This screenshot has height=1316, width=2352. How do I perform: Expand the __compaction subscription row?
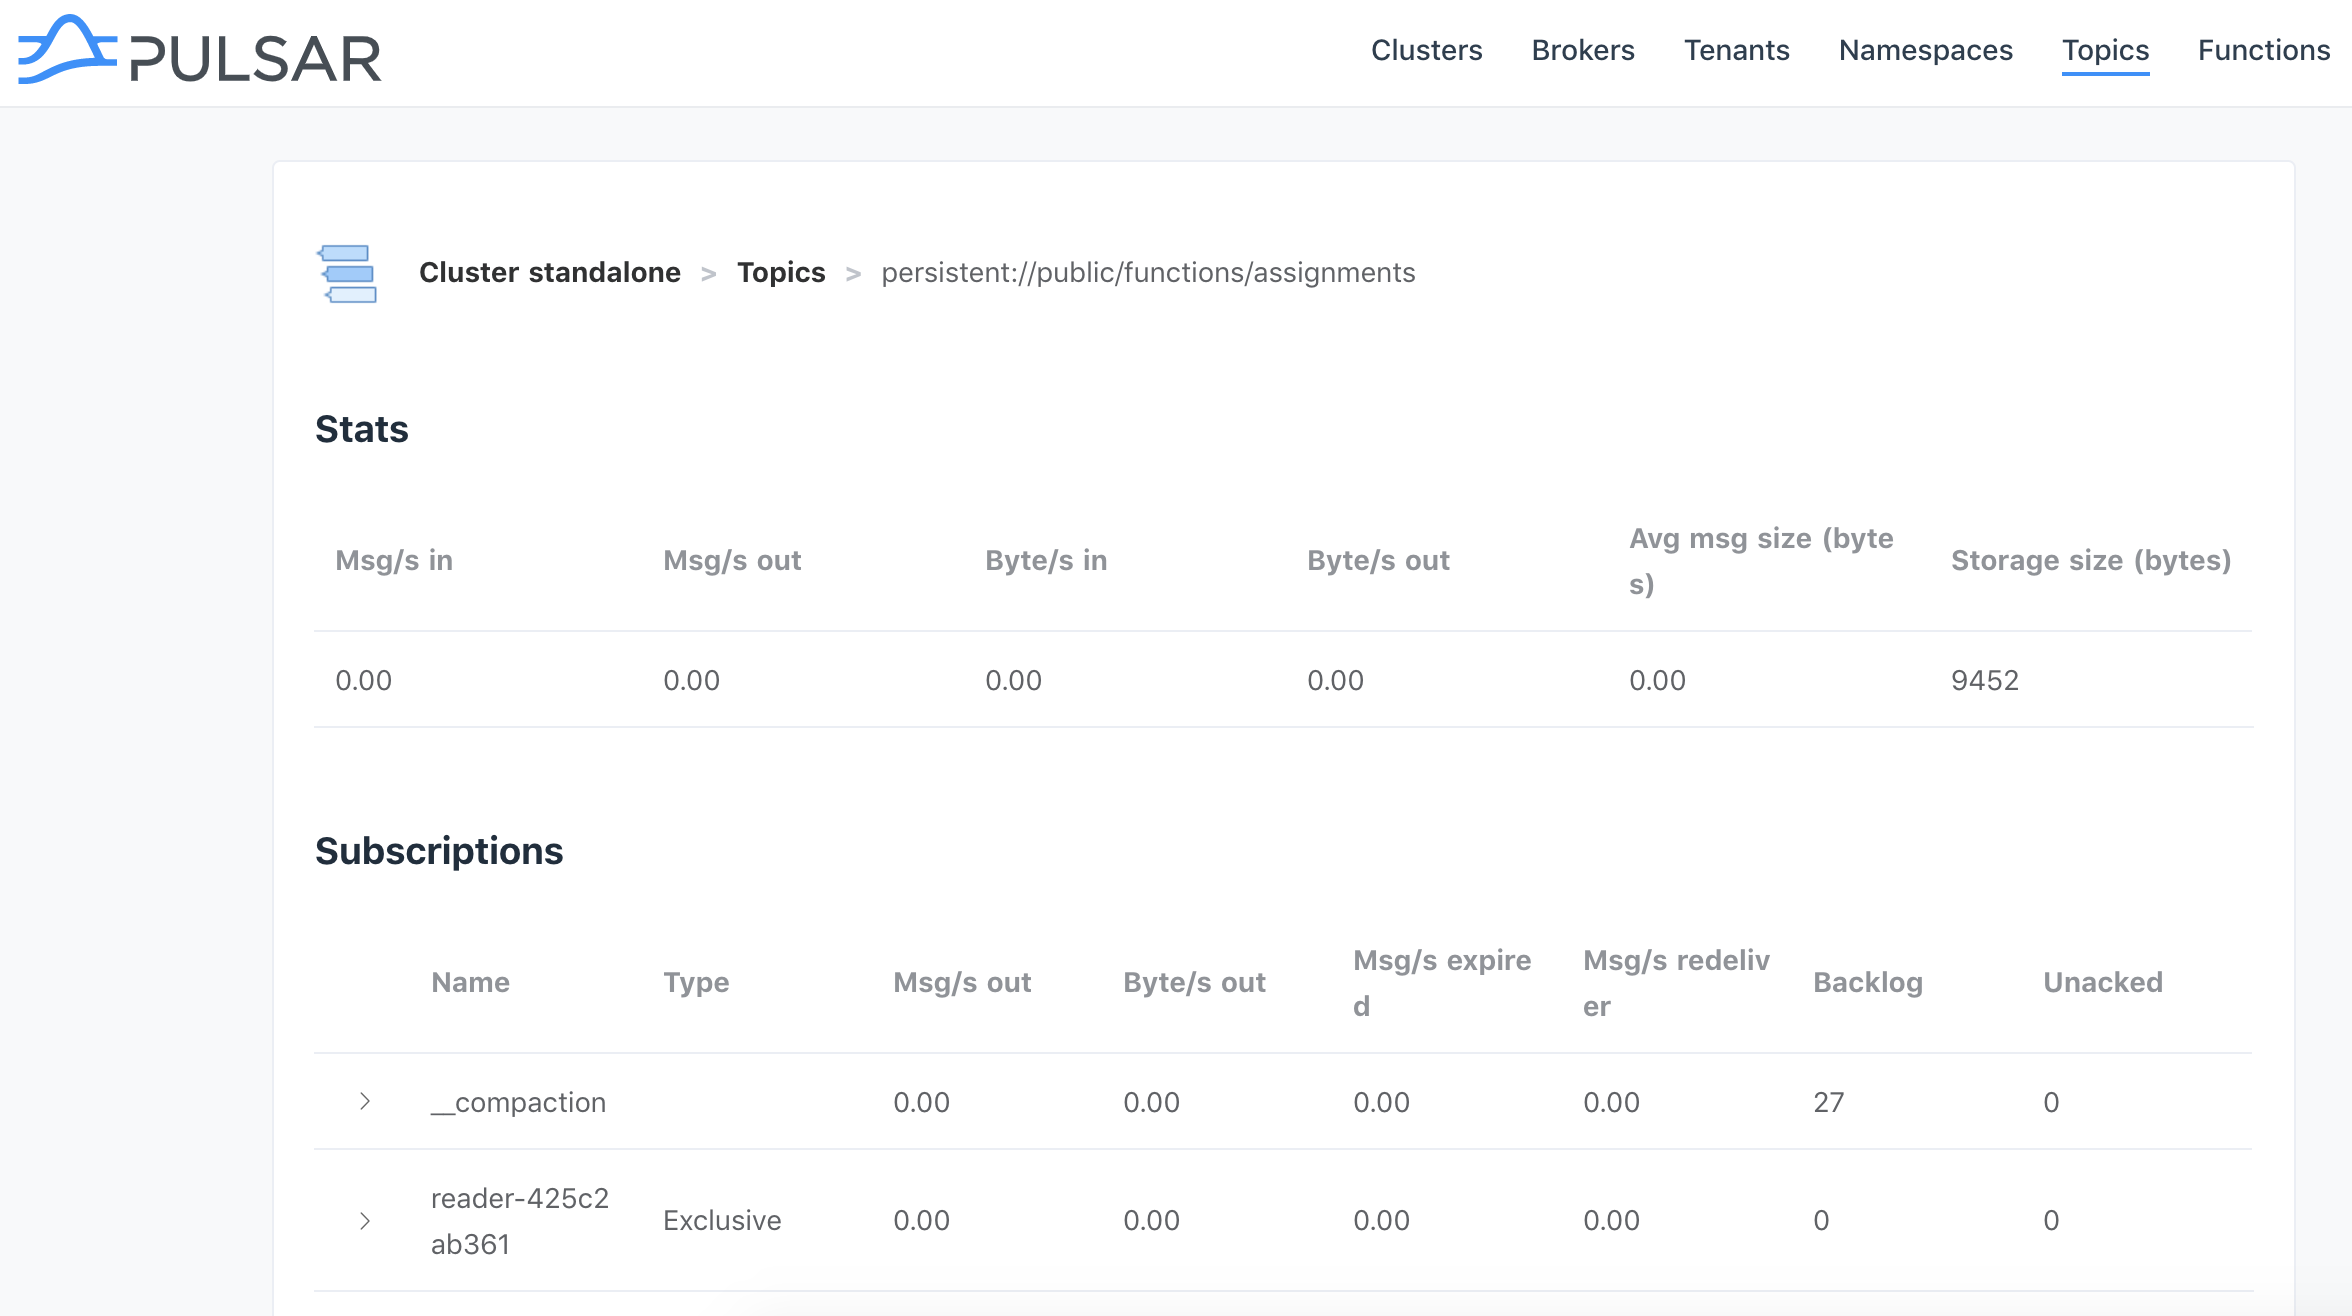click(x=365, y=1101)
